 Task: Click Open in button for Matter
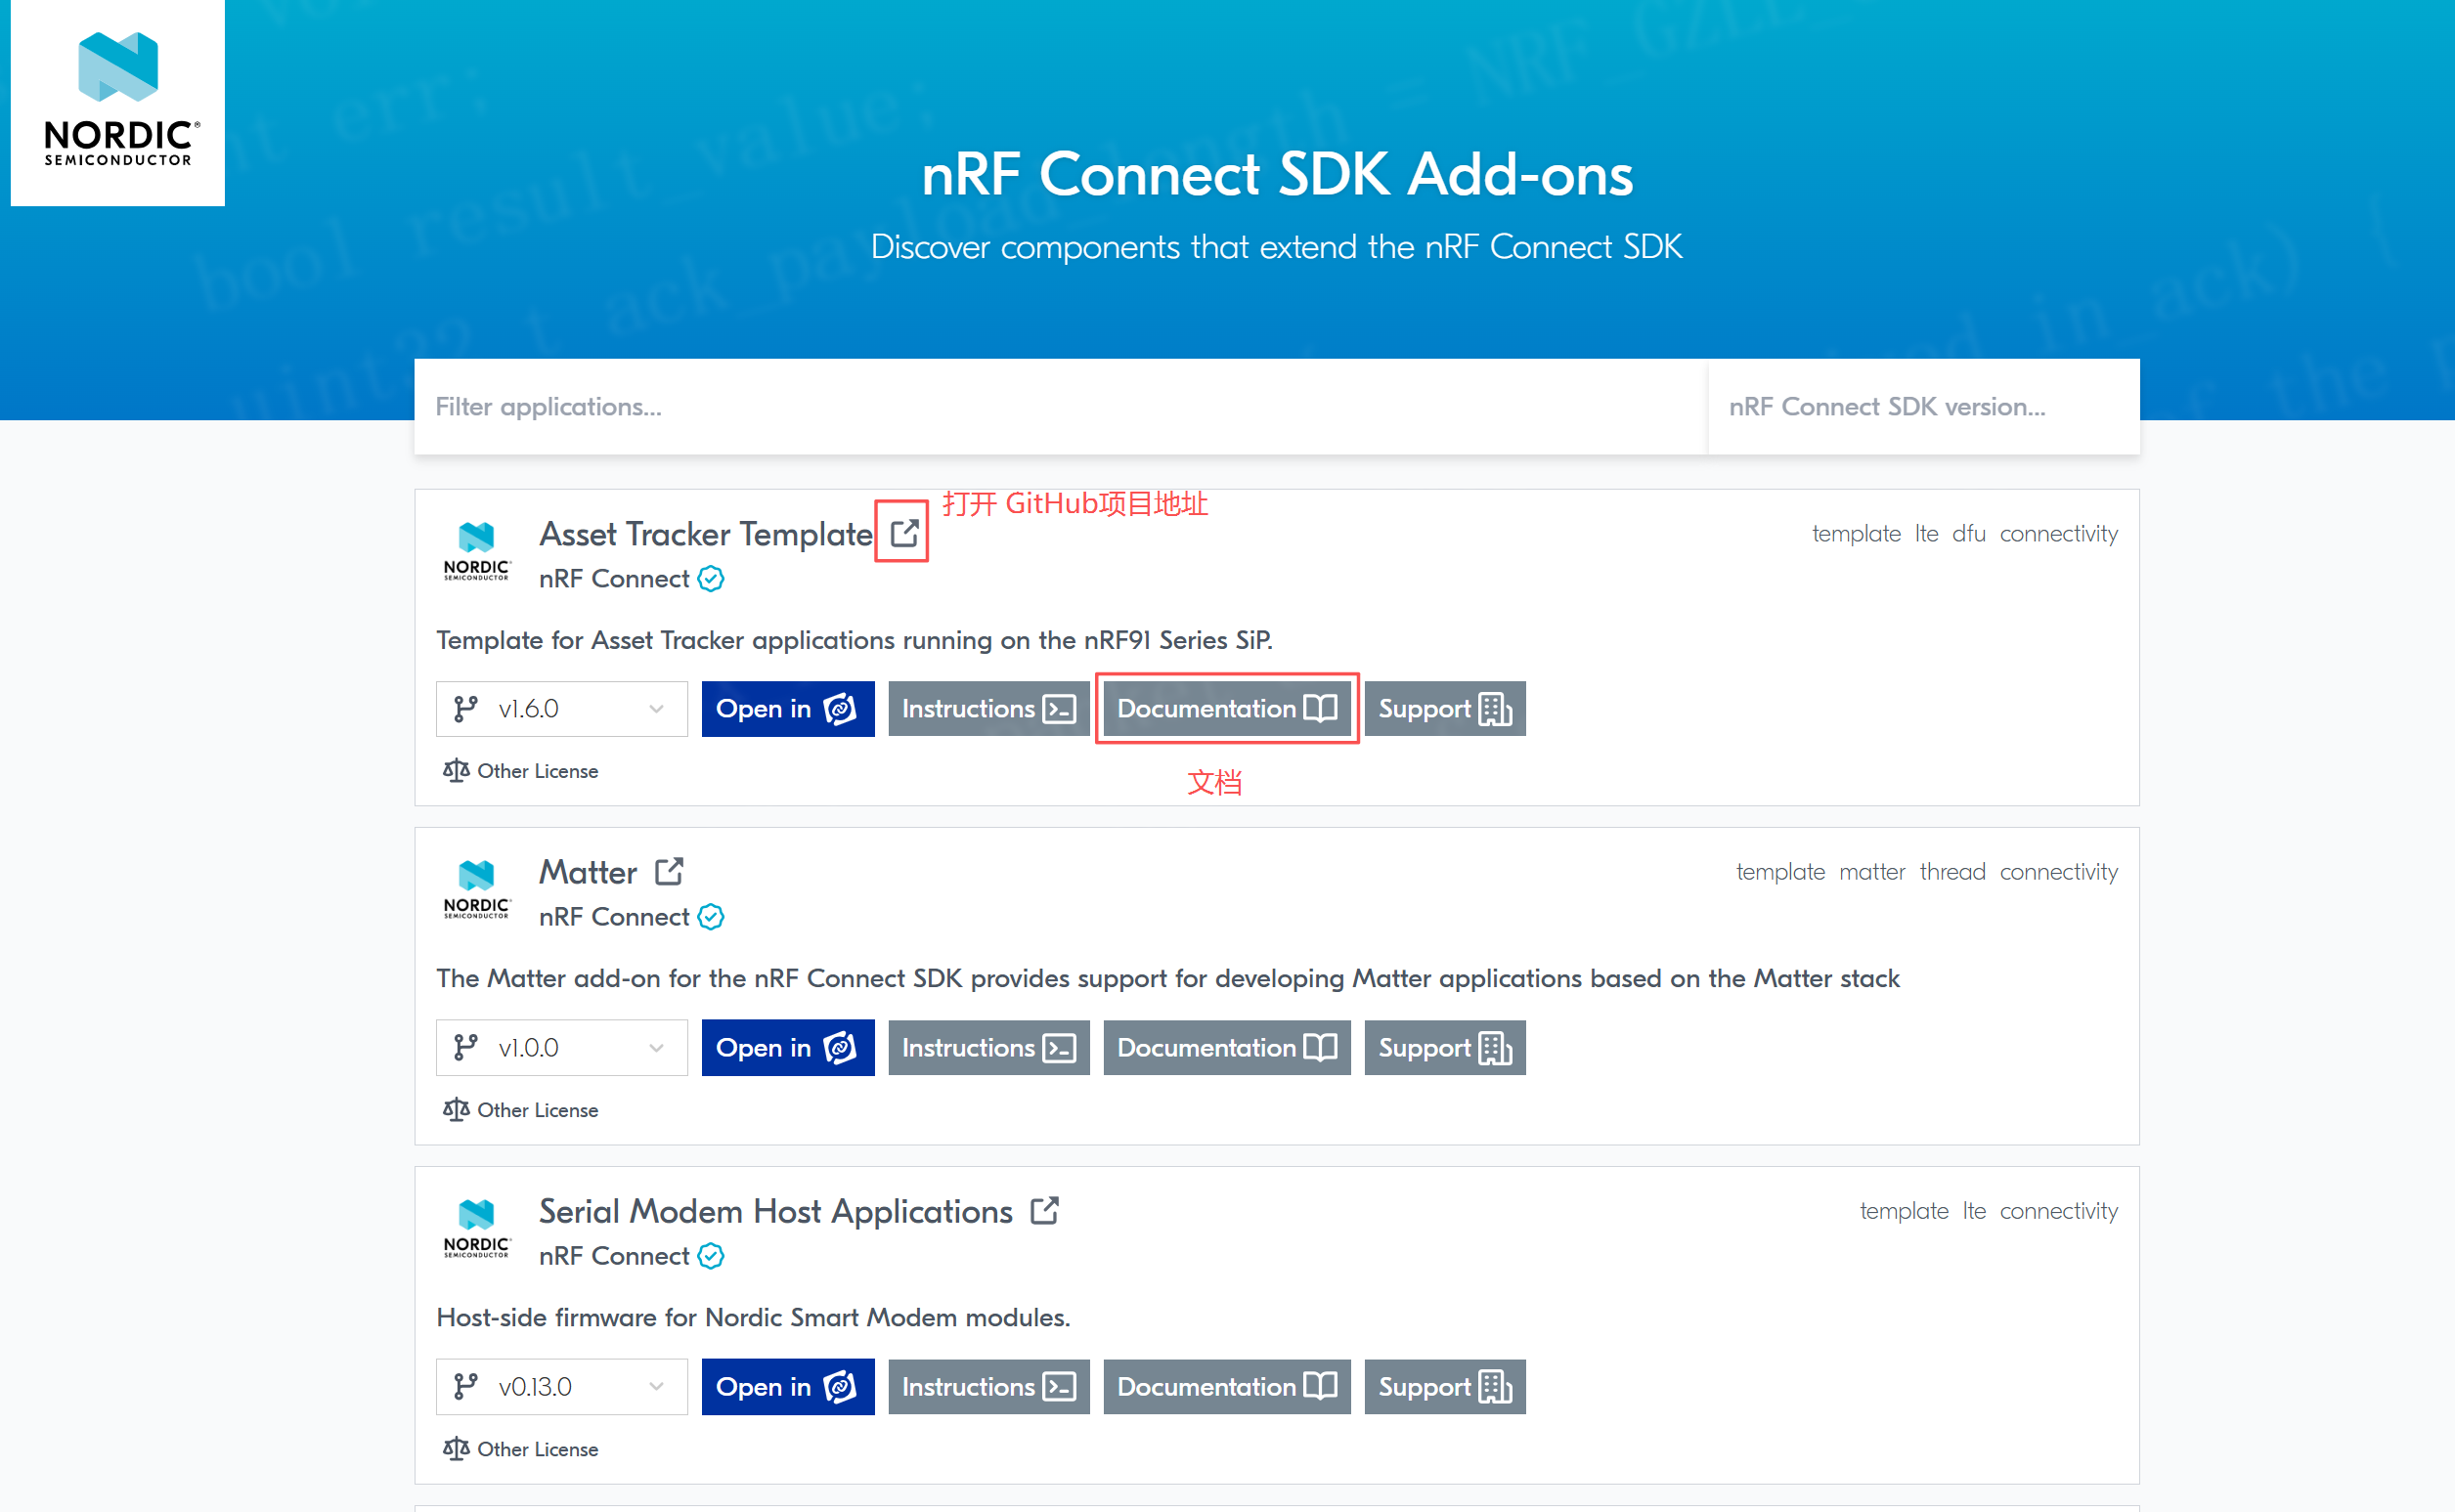coord(788,1048)
